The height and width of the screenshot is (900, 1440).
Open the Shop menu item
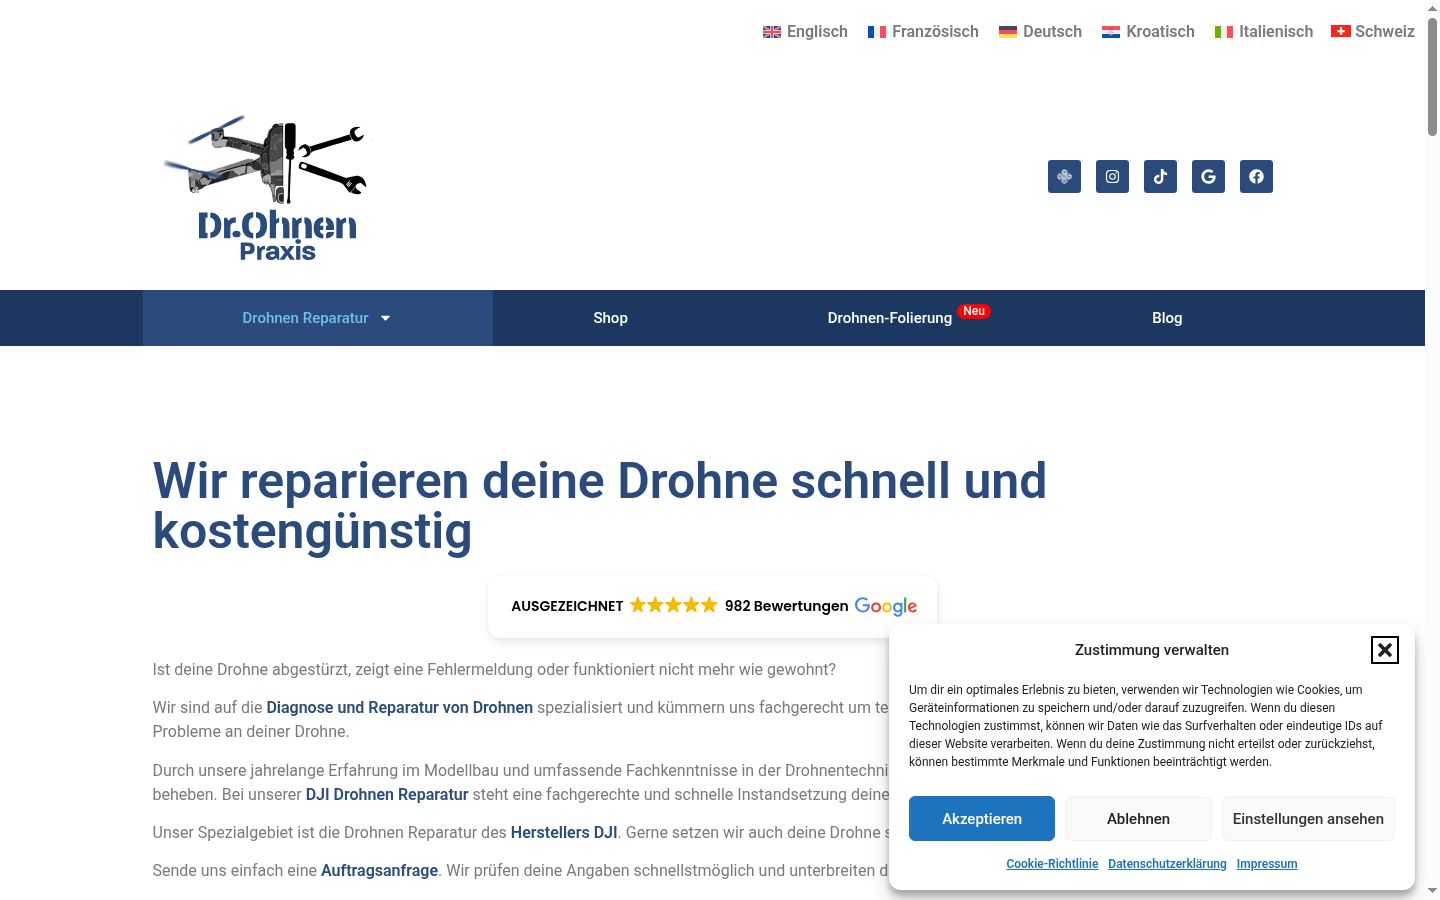[610, 318]
